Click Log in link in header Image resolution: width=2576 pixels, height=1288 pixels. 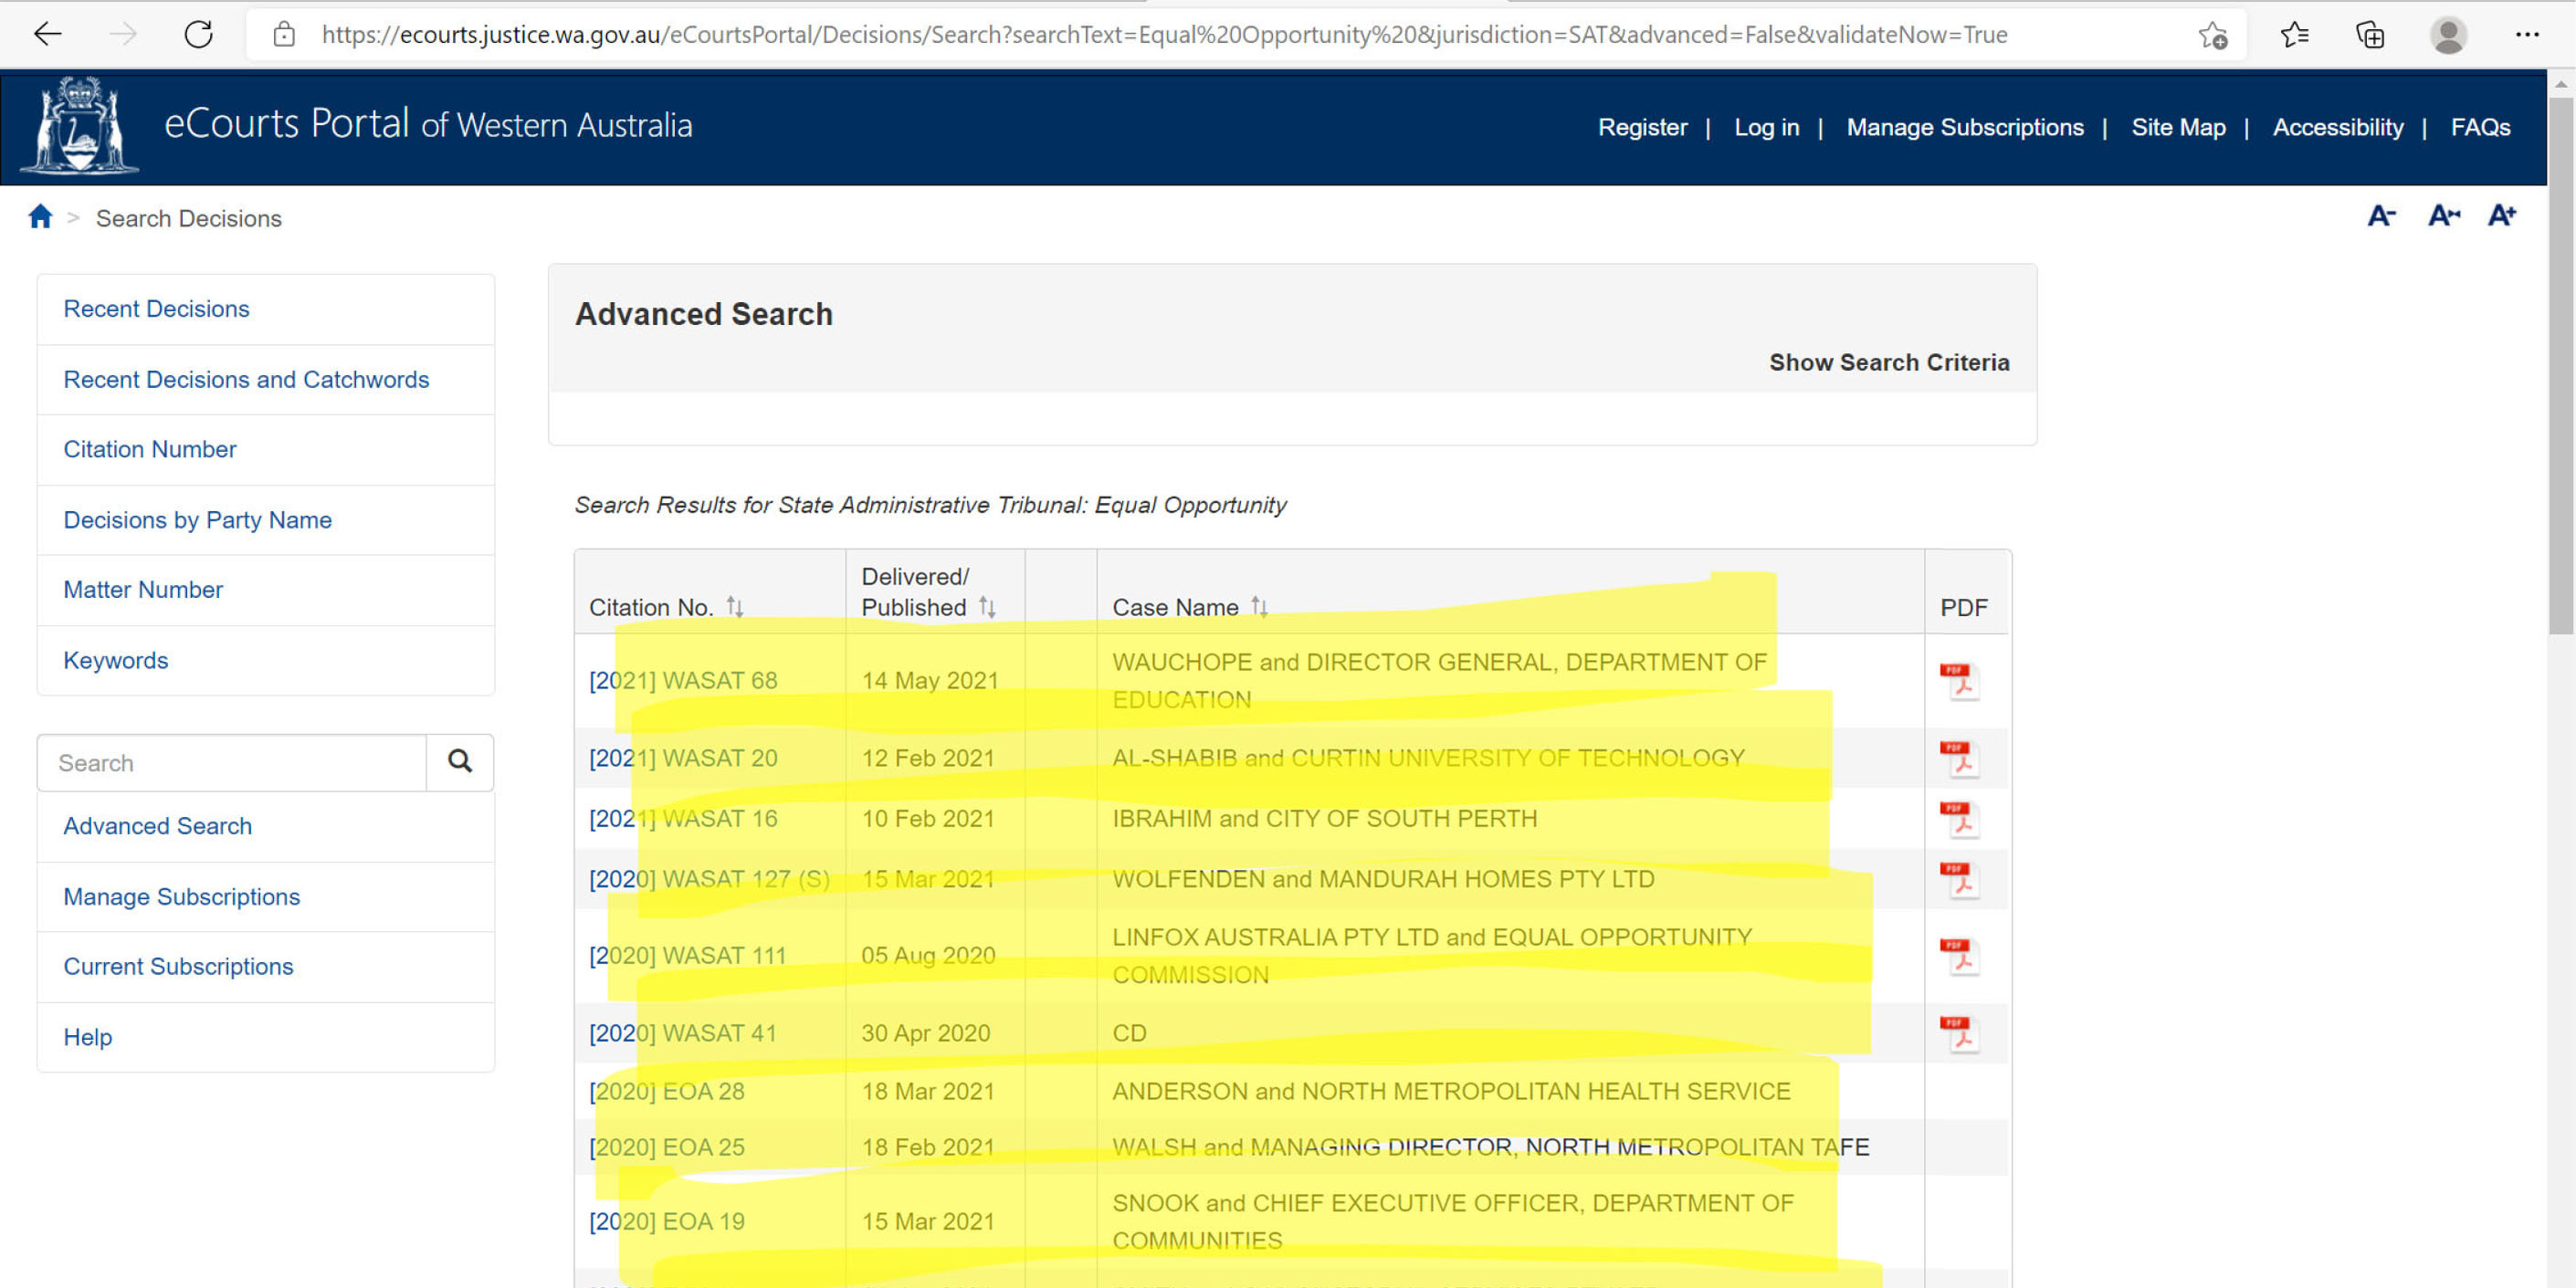point(1766,128)
